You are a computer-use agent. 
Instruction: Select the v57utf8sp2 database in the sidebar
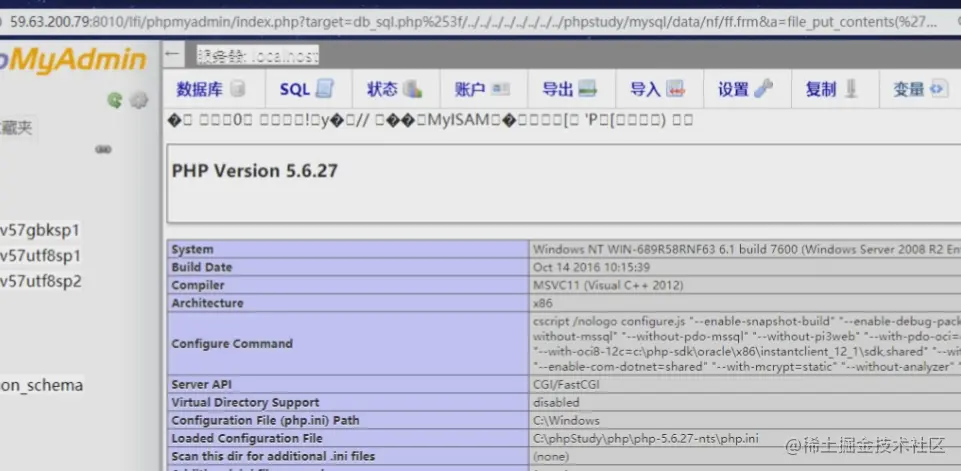[x=40, y=281]
